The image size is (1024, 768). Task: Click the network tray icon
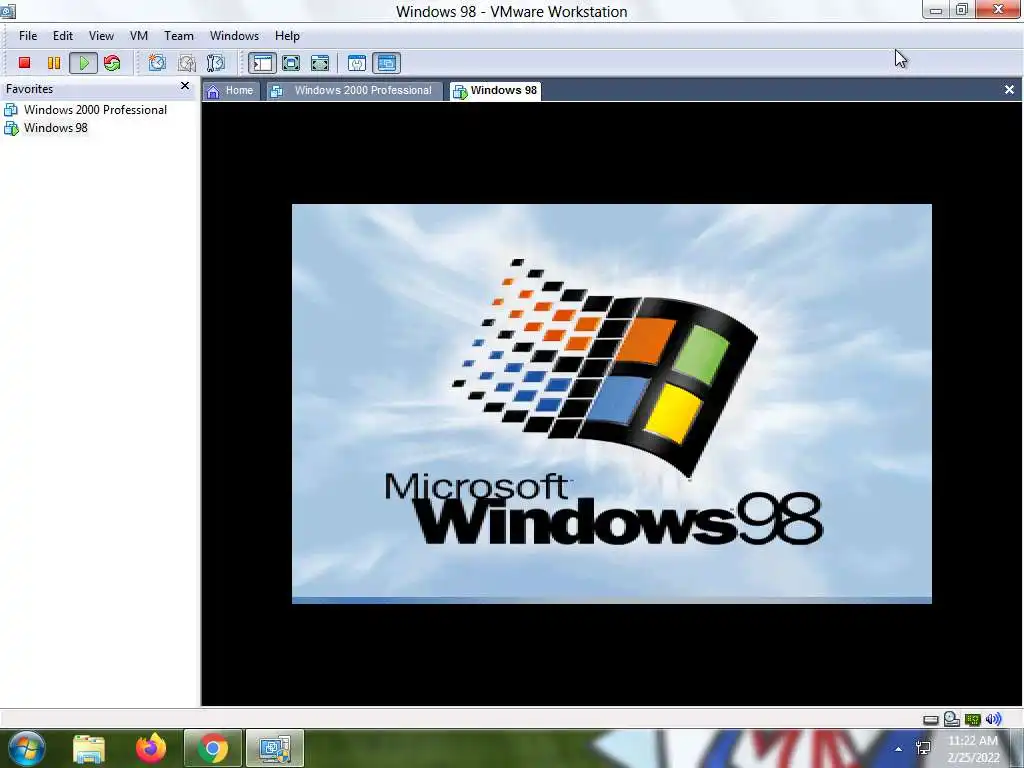pos(923,748)
